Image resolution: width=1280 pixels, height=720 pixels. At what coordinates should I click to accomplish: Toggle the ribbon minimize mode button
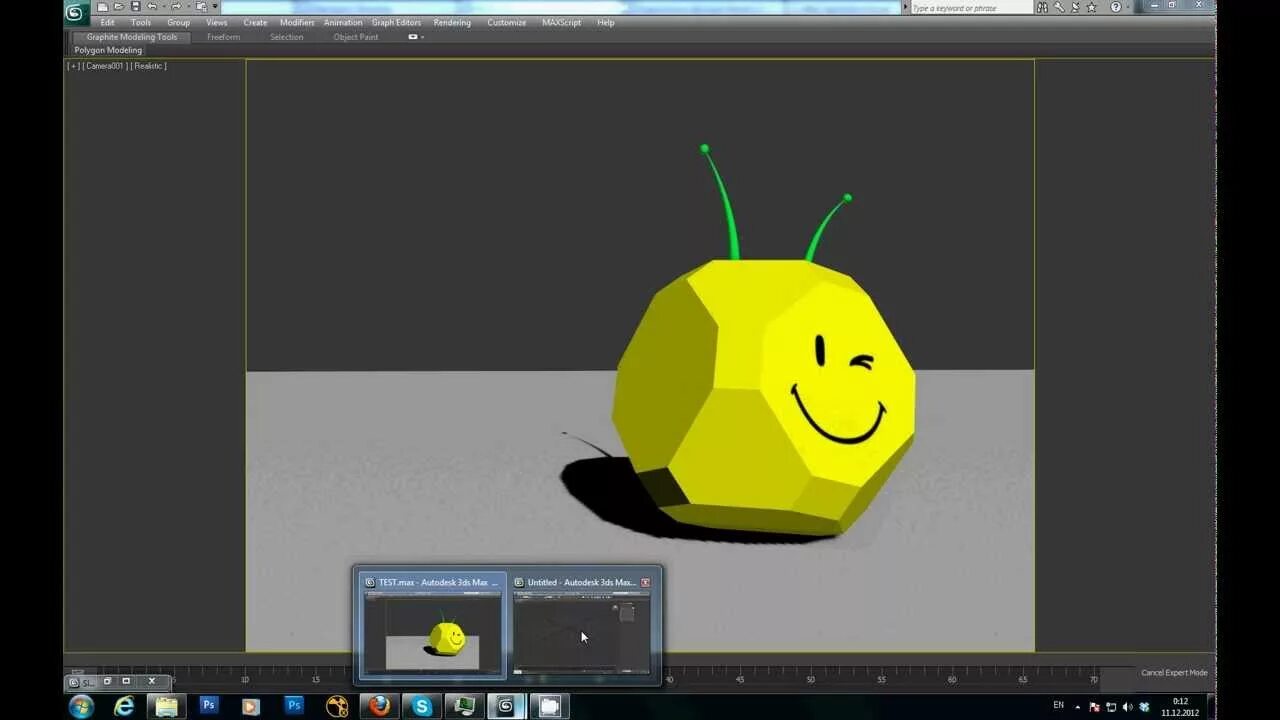pyautogui.click(x=414, y=37)
